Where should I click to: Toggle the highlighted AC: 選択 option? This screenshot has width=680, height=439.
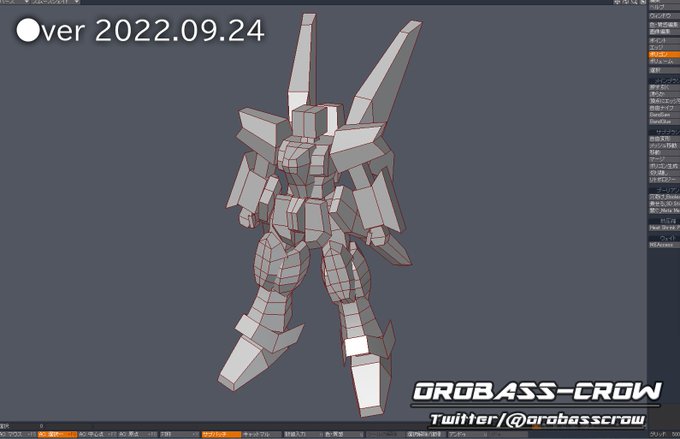point(57,434)
